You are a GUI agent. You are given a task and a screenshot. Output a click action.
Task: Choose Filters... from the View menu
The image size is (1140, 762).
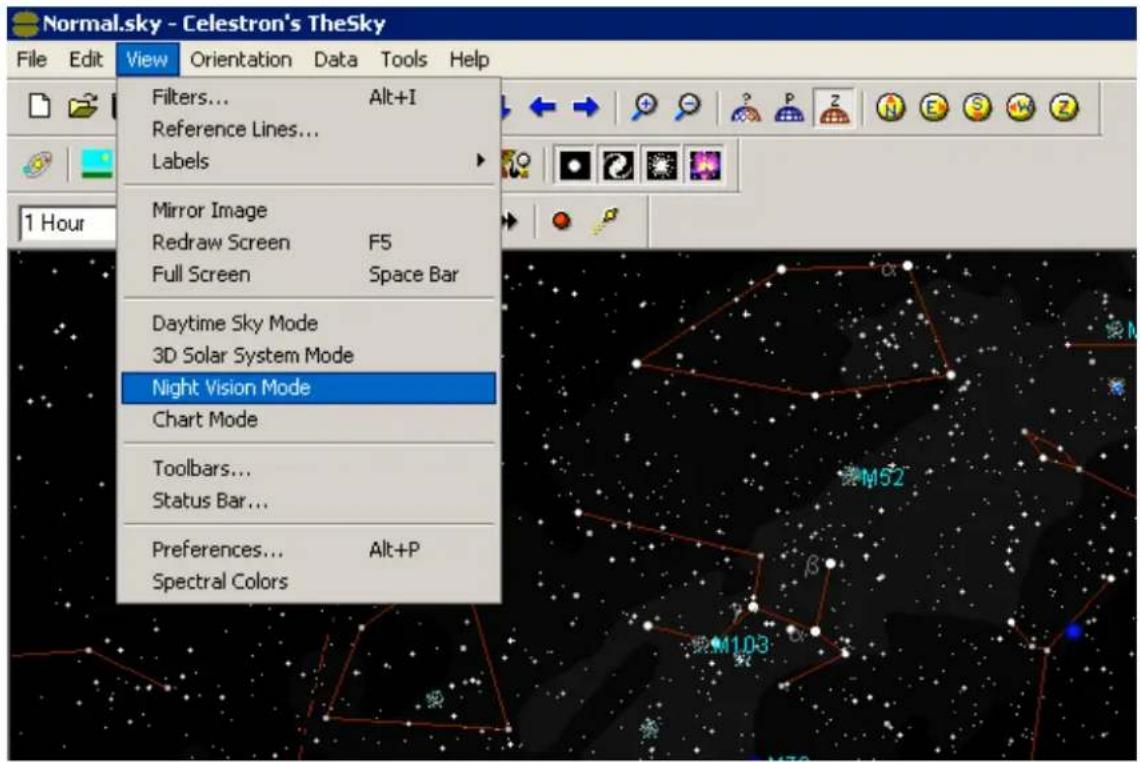pyautogui.click(x=309, y=97)
